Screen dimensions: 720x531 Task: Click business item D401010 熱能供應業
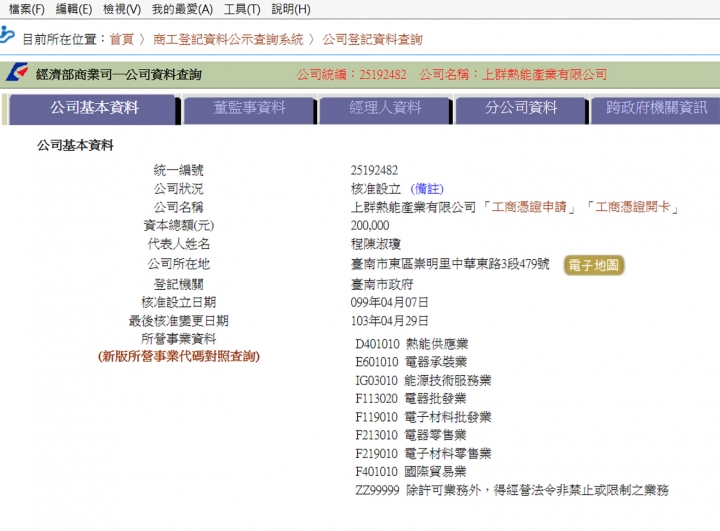click(x=411, y=344)
